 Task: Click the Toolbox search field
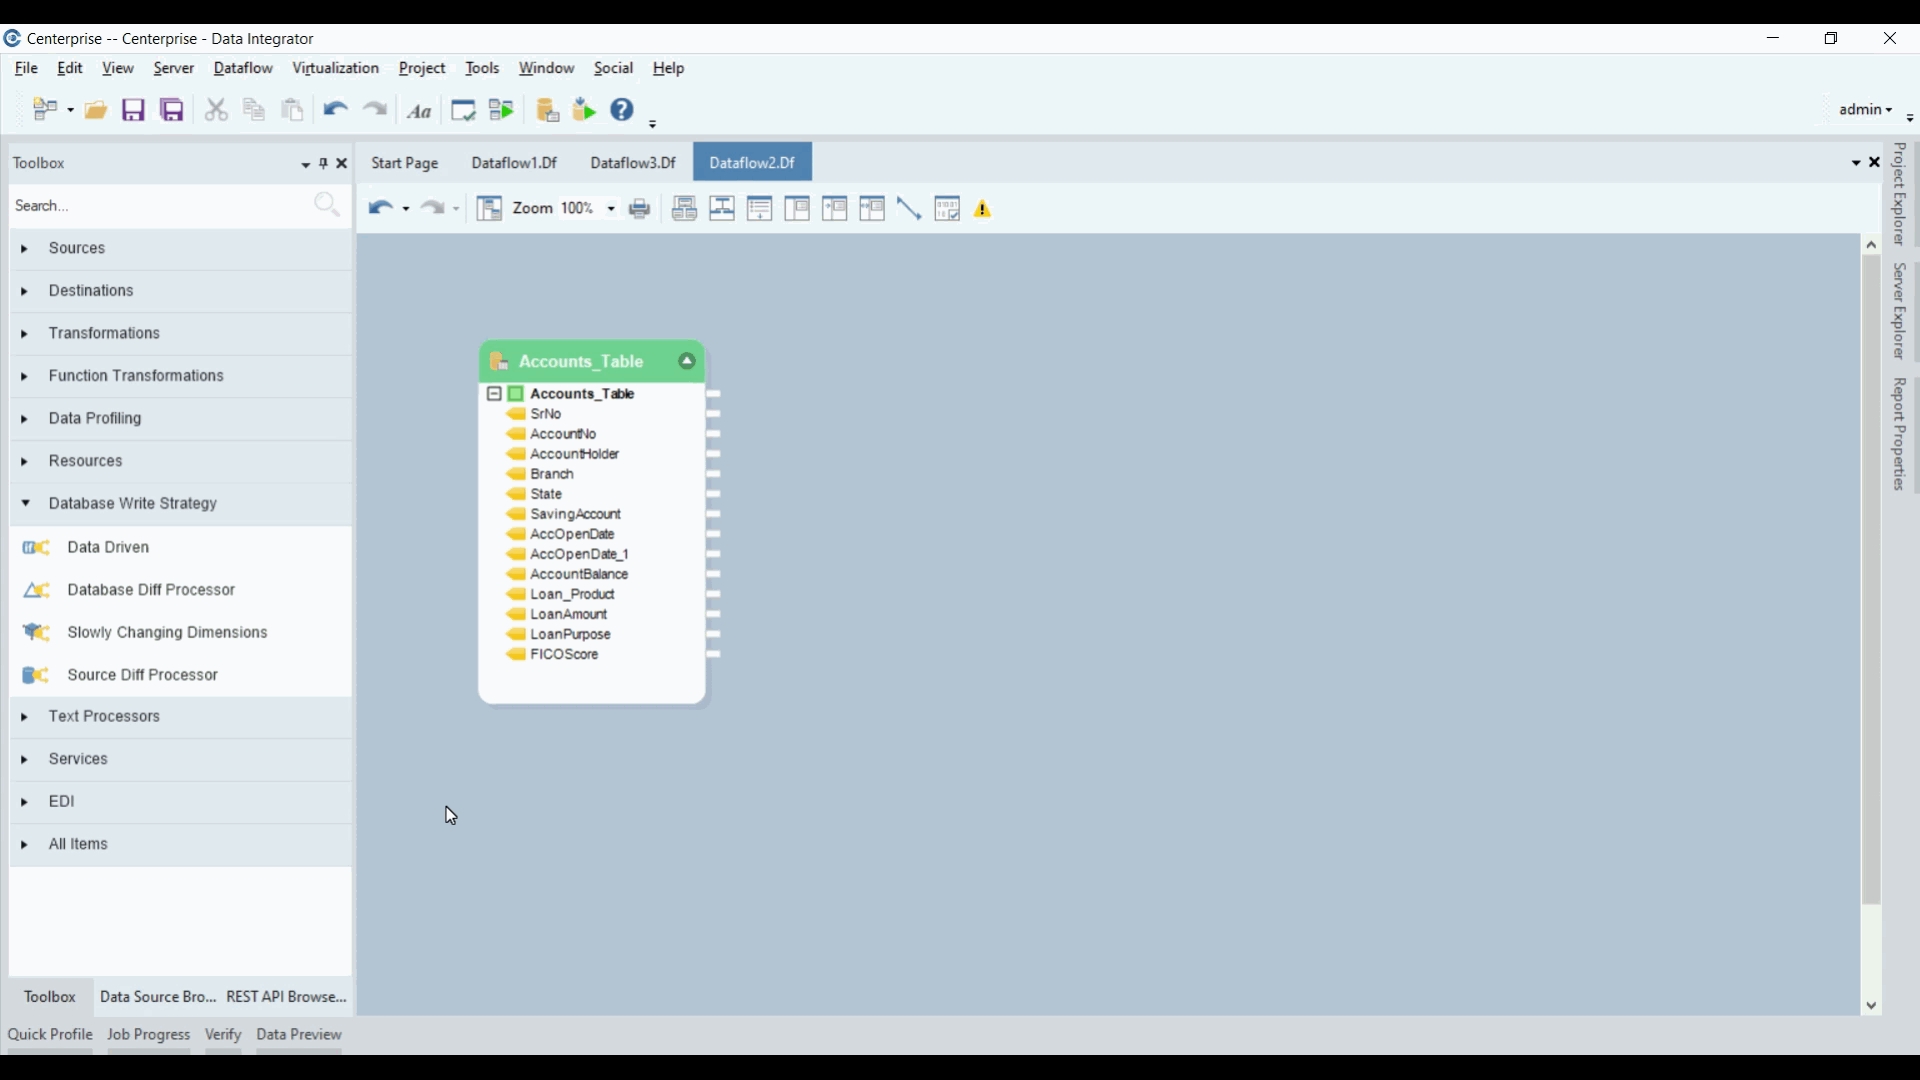160,207
